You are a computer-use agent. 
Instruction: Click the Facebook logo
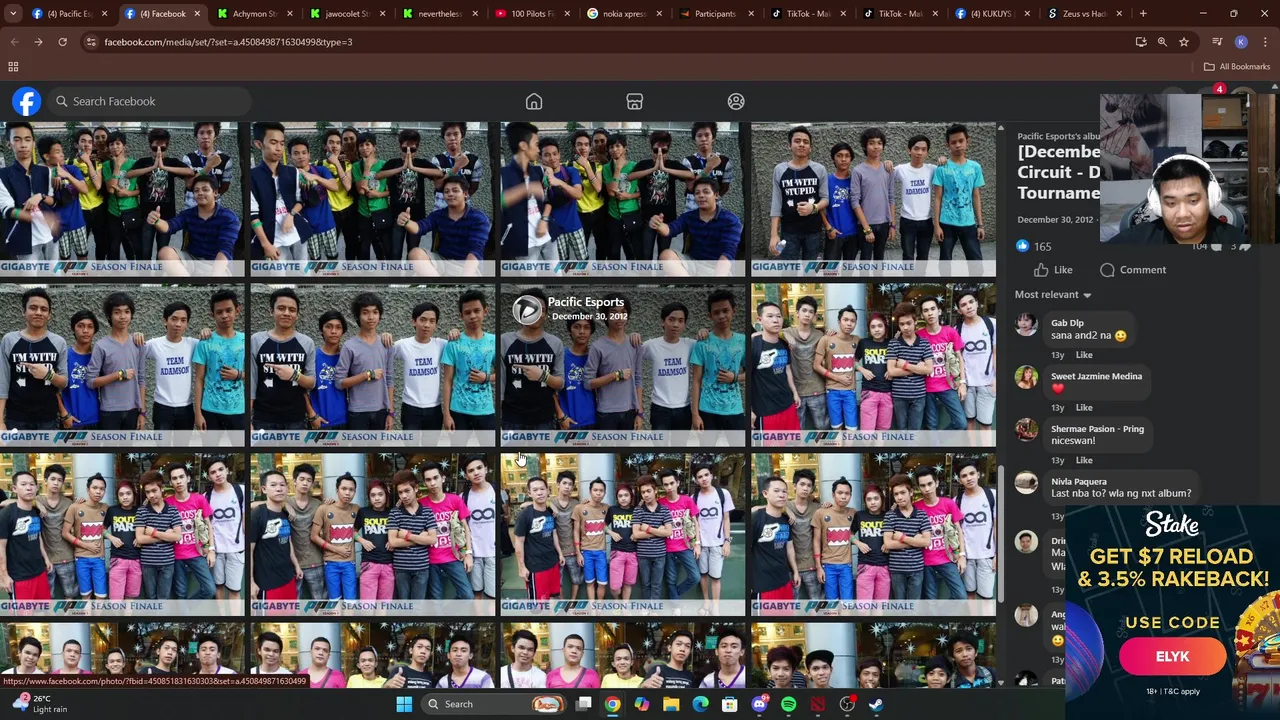click(27, 101)
